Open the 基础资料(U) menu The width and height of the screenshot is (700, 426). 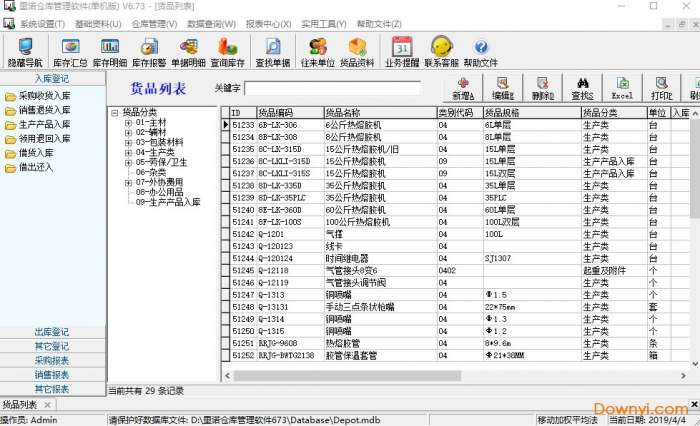(x=98, y=24)
